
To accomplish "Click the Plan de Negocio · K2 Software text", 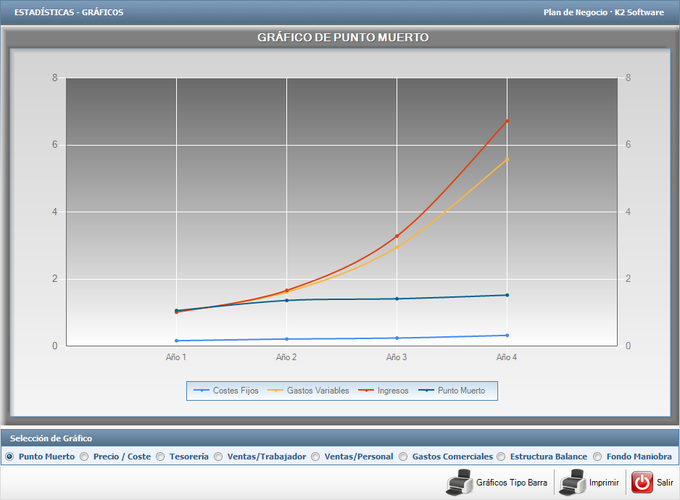I will click(604, 12).
